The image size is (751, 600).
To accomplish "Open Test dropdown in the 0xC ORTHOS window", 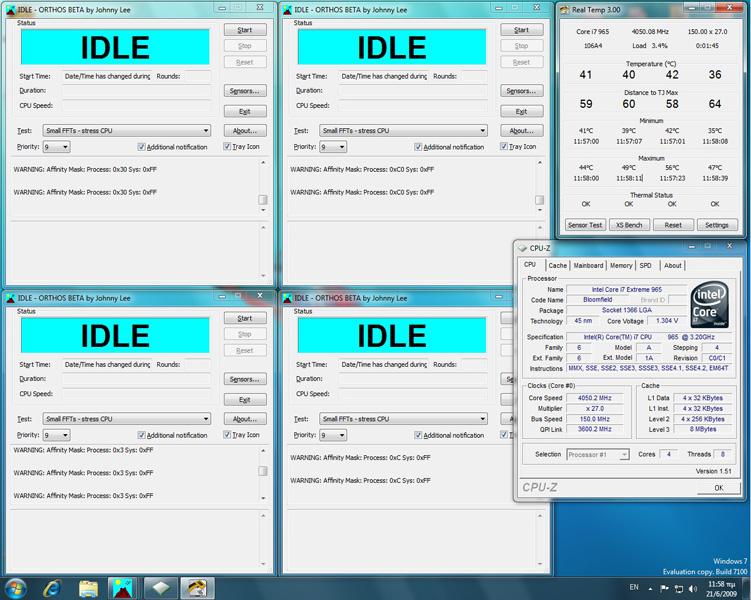I will (404, 419).
